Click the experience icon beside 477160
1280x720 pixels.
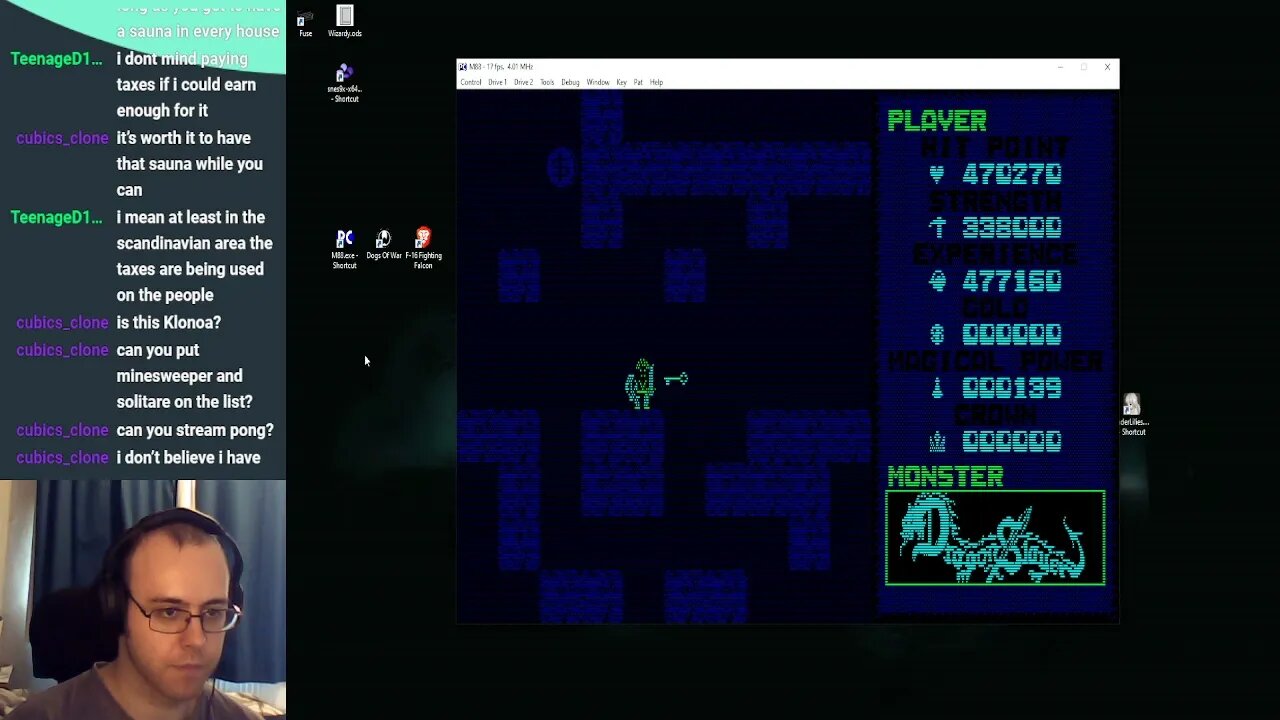click(937, 281)
